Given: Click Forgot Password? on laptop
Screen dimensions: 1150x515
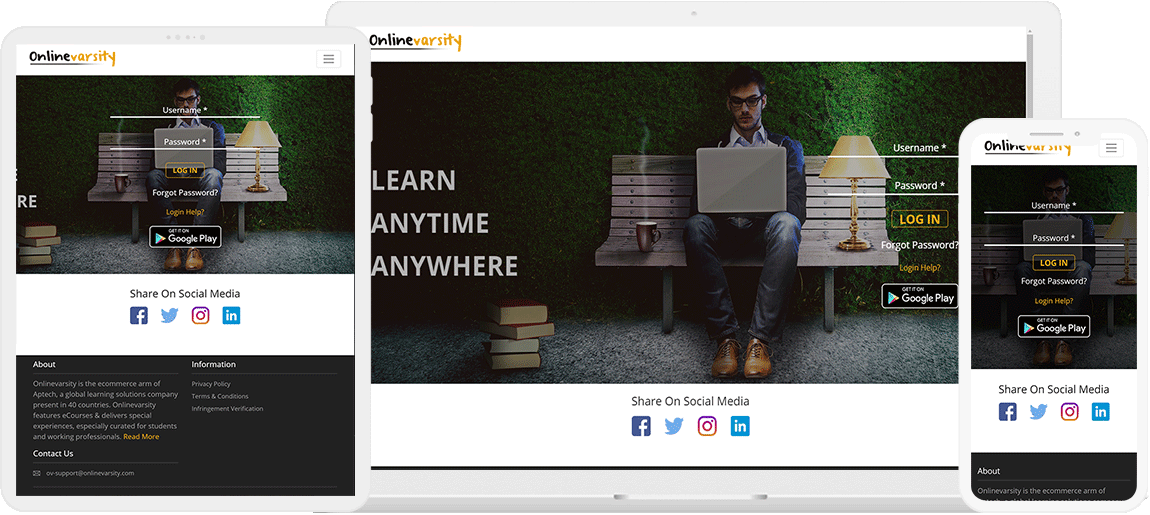Looking at the screenshot, I should tap(920, 245).
